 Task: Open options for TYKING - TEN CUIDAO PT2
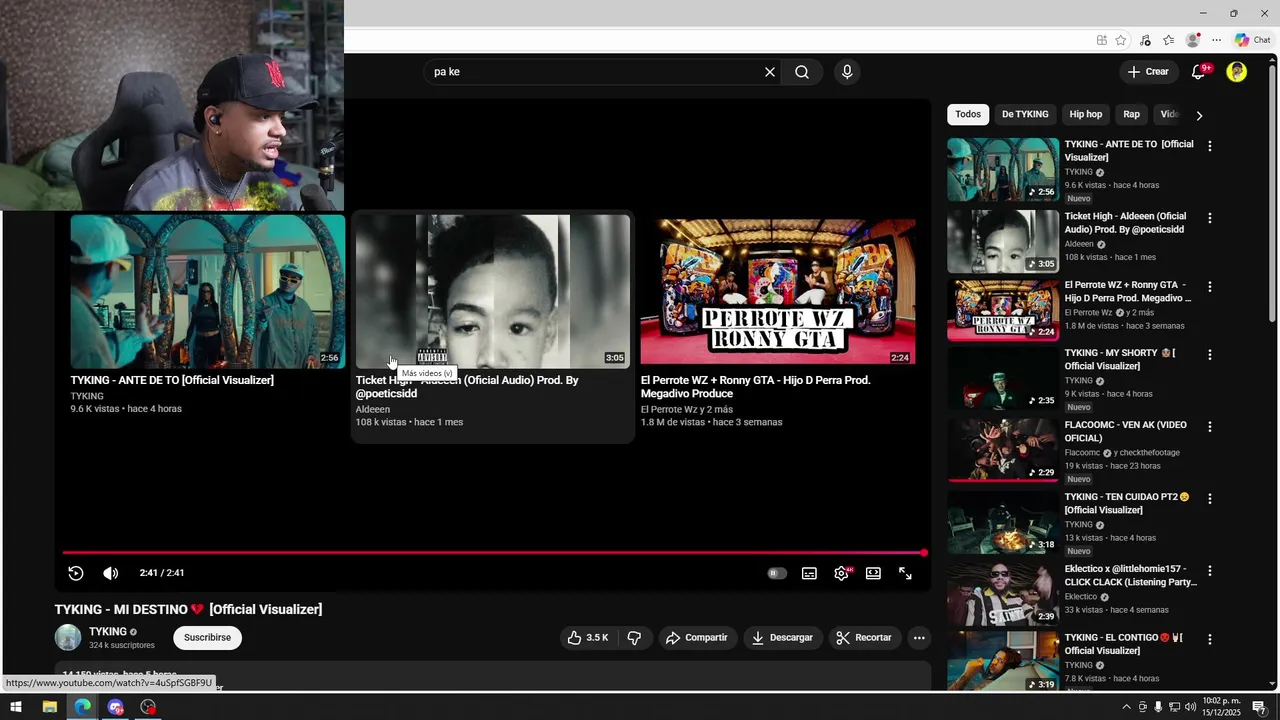click(1210, 499)
